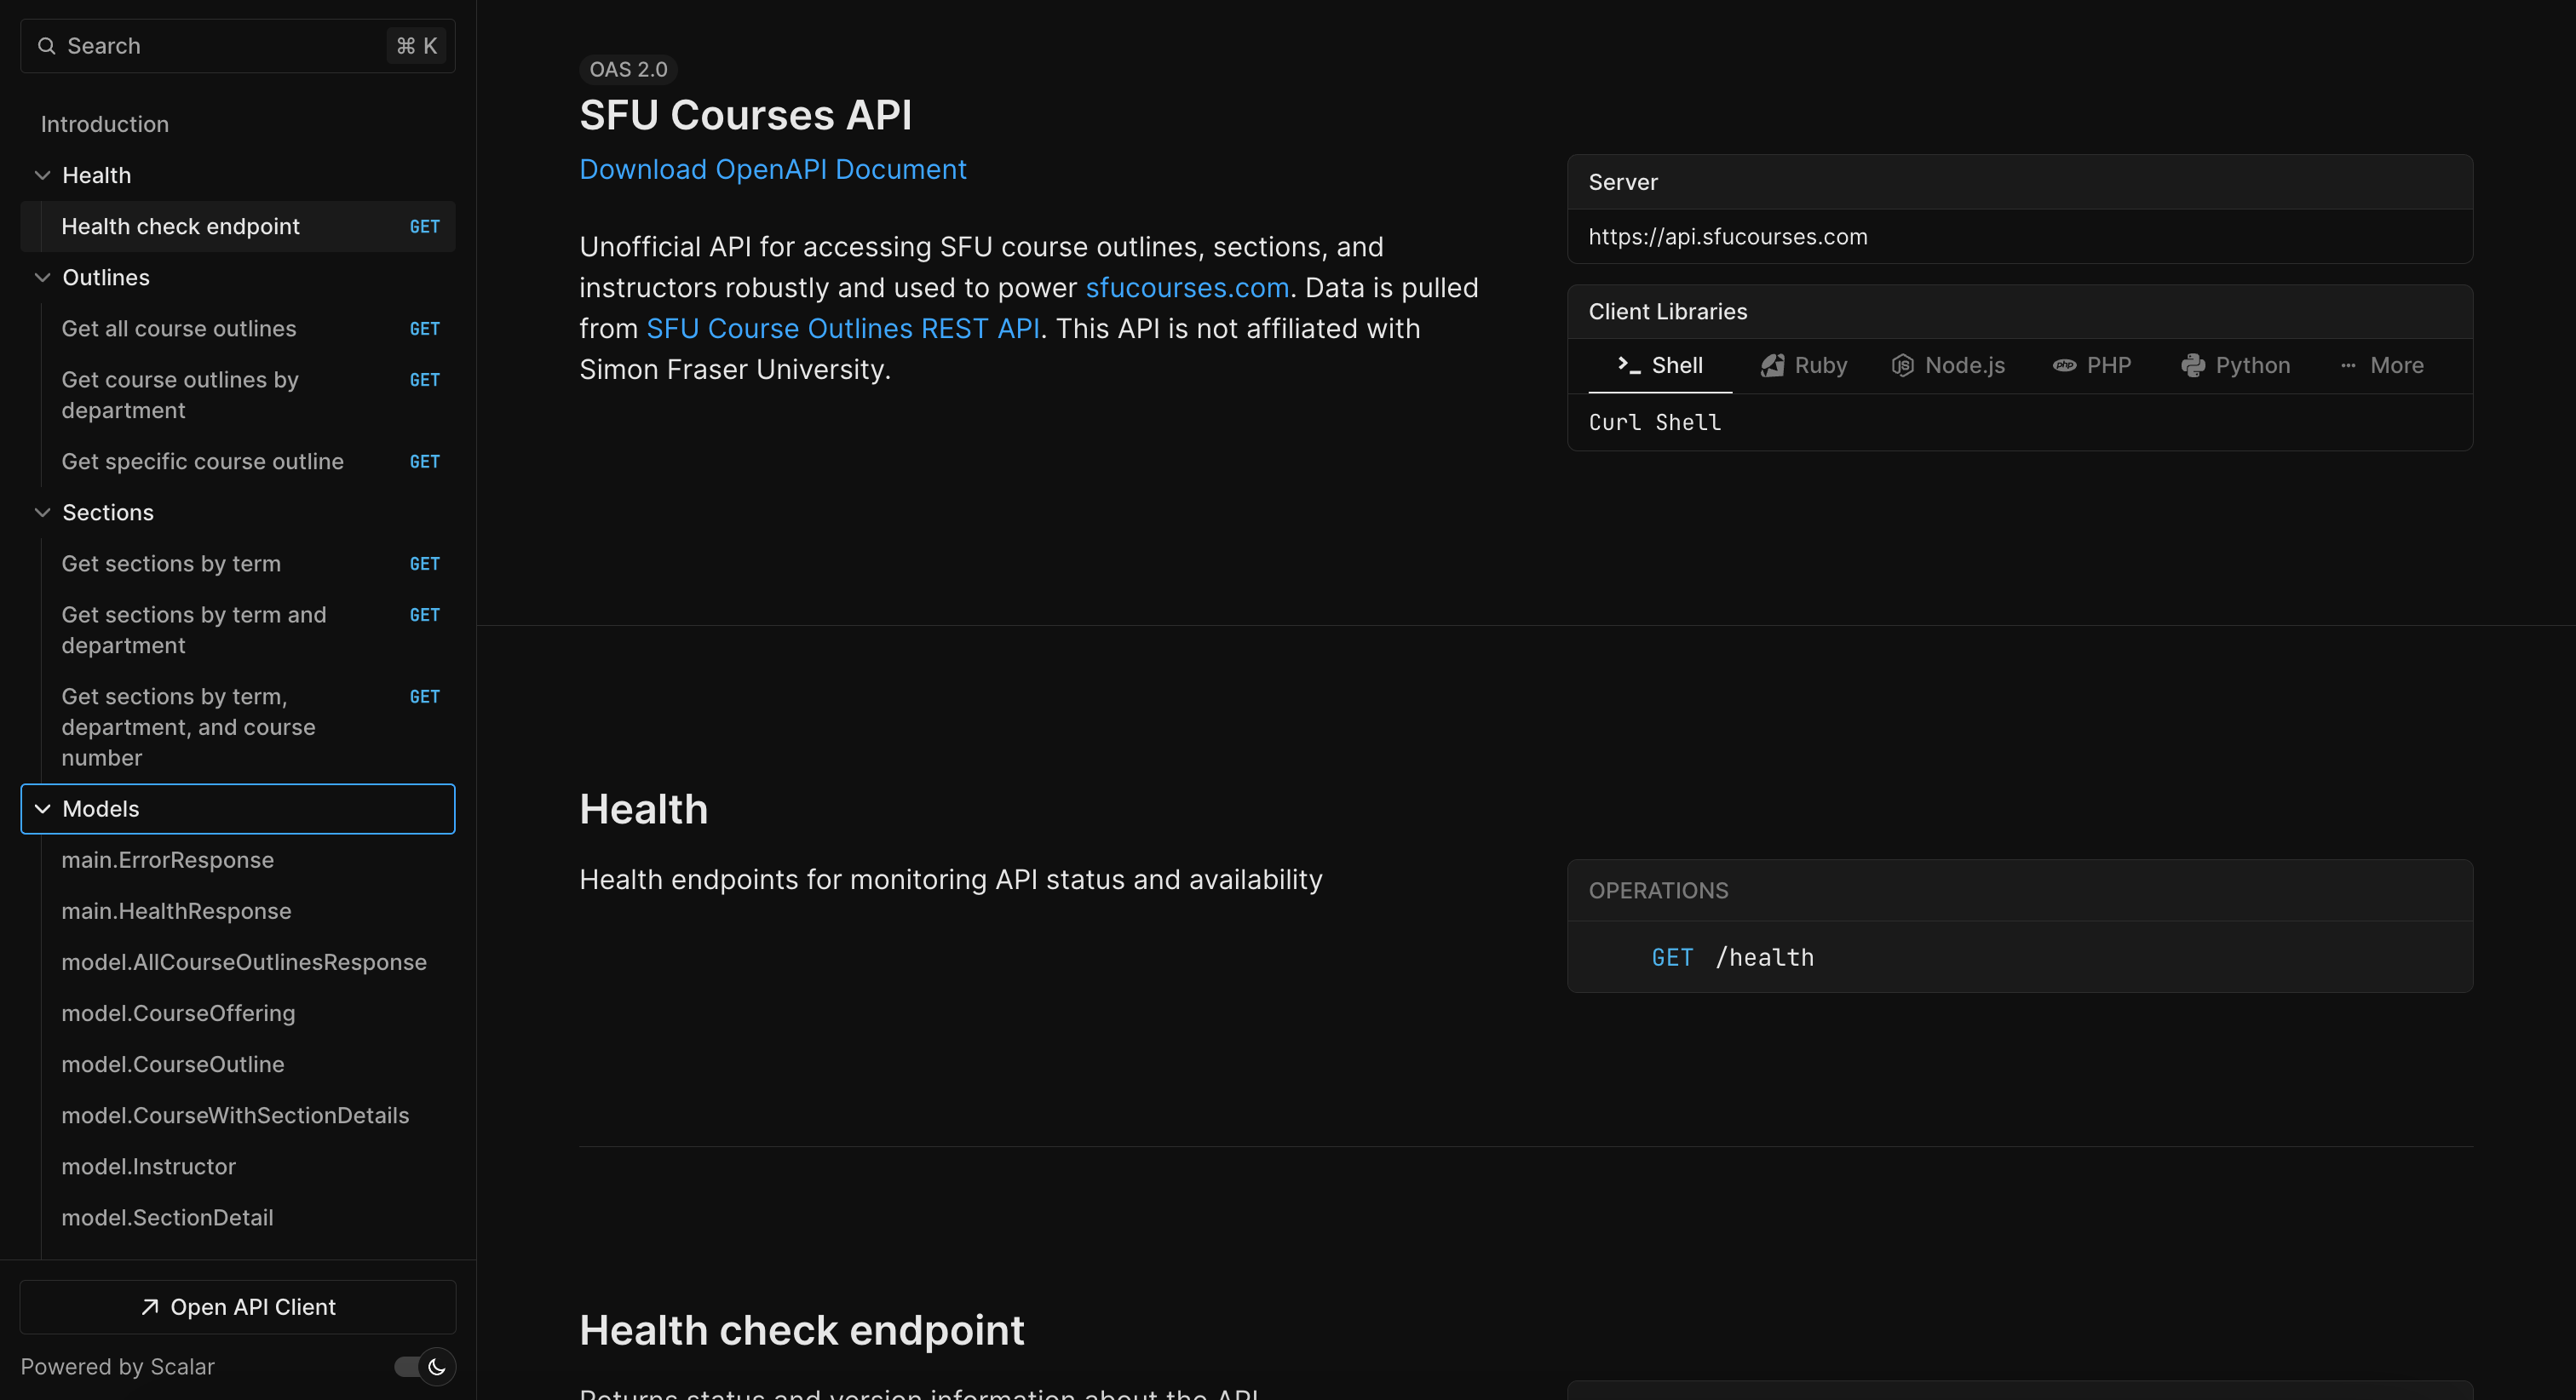This screenshot has height=1400, width=2576.
Task: Click the Shell terminal icon
Action: tap(1629, 365)
